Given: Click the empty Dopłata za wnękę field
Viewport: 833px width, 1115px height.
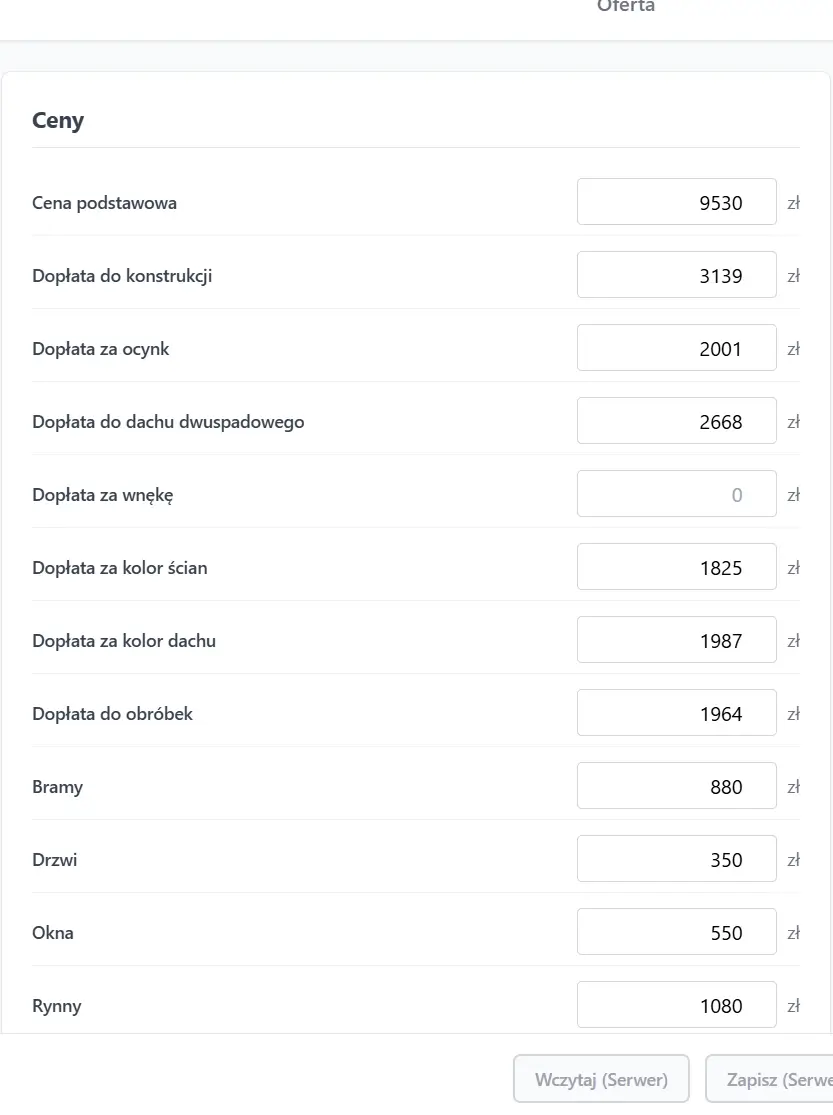Looking at the screenshot, I should point(677,494).
